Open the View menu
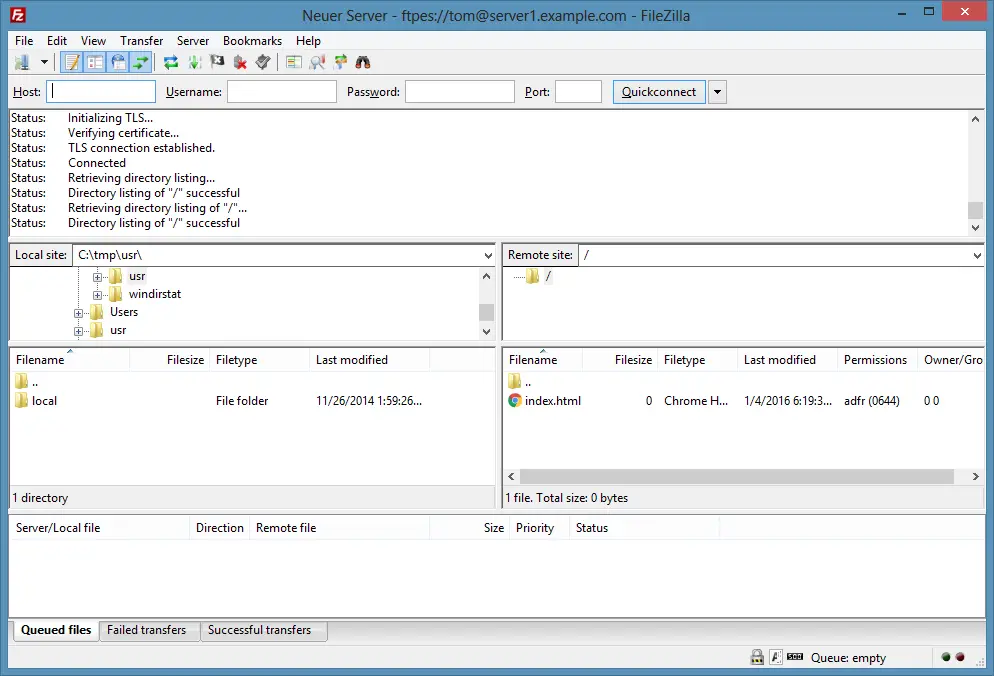The height and width of the screenshot is (676, 994). coord(93,41)
